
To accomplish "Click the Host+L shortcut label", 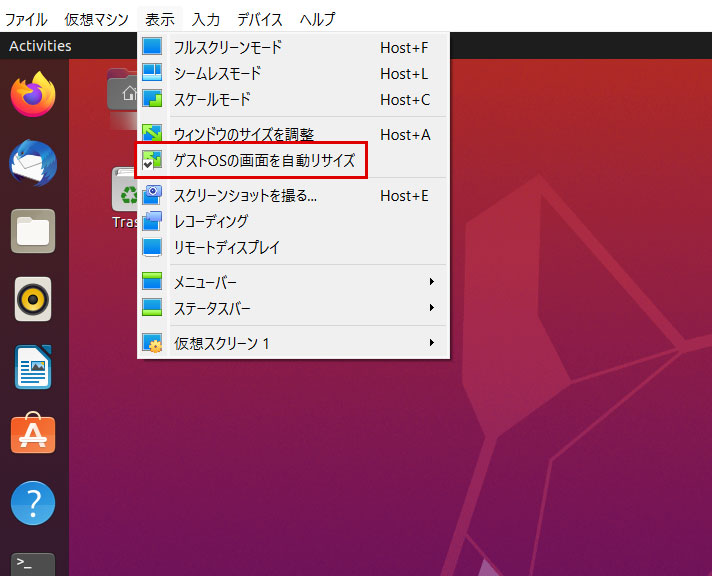I will point(404,74).
